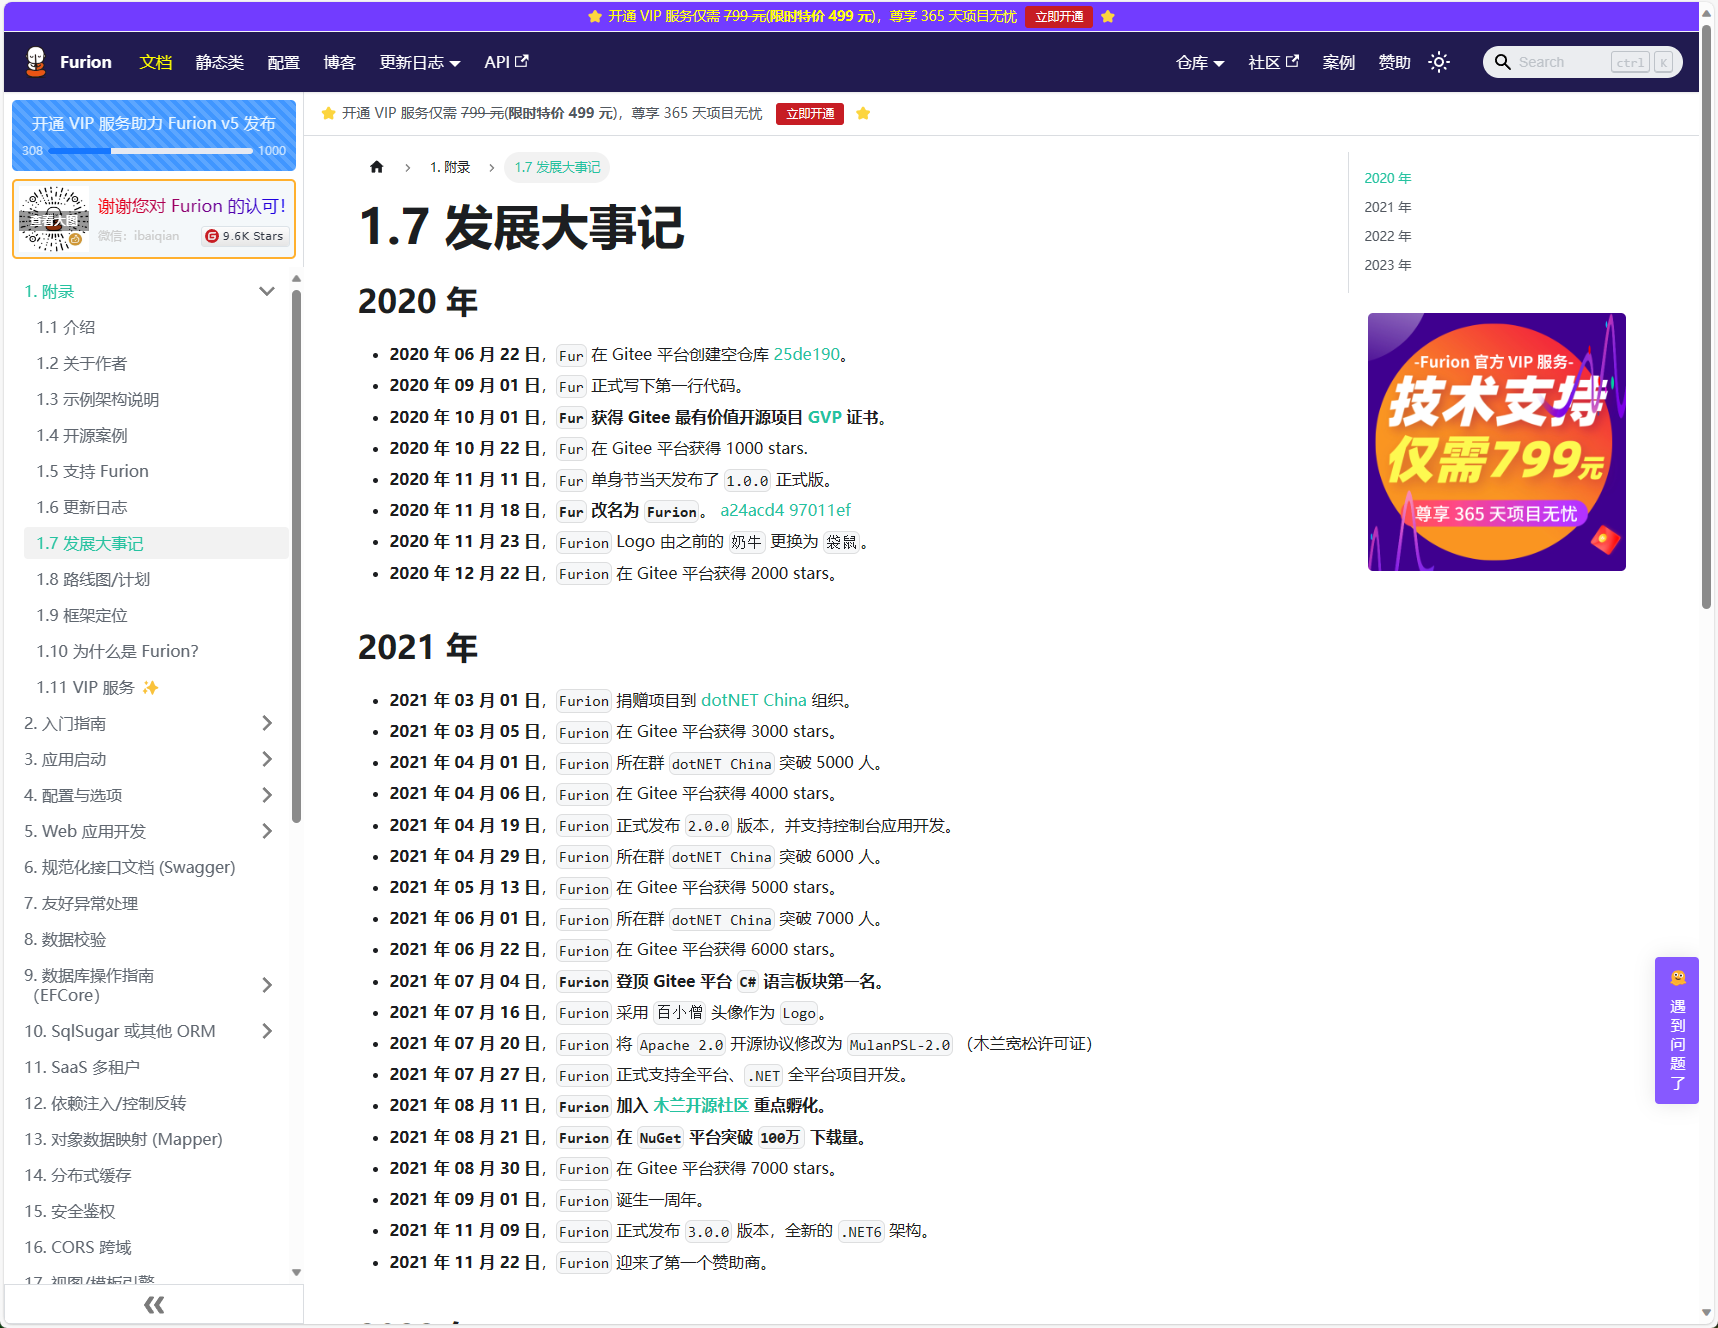Expand the 5. Web 应用开发 sidebar category
The image size is (1718, 1328).
[x=267, y=831]
